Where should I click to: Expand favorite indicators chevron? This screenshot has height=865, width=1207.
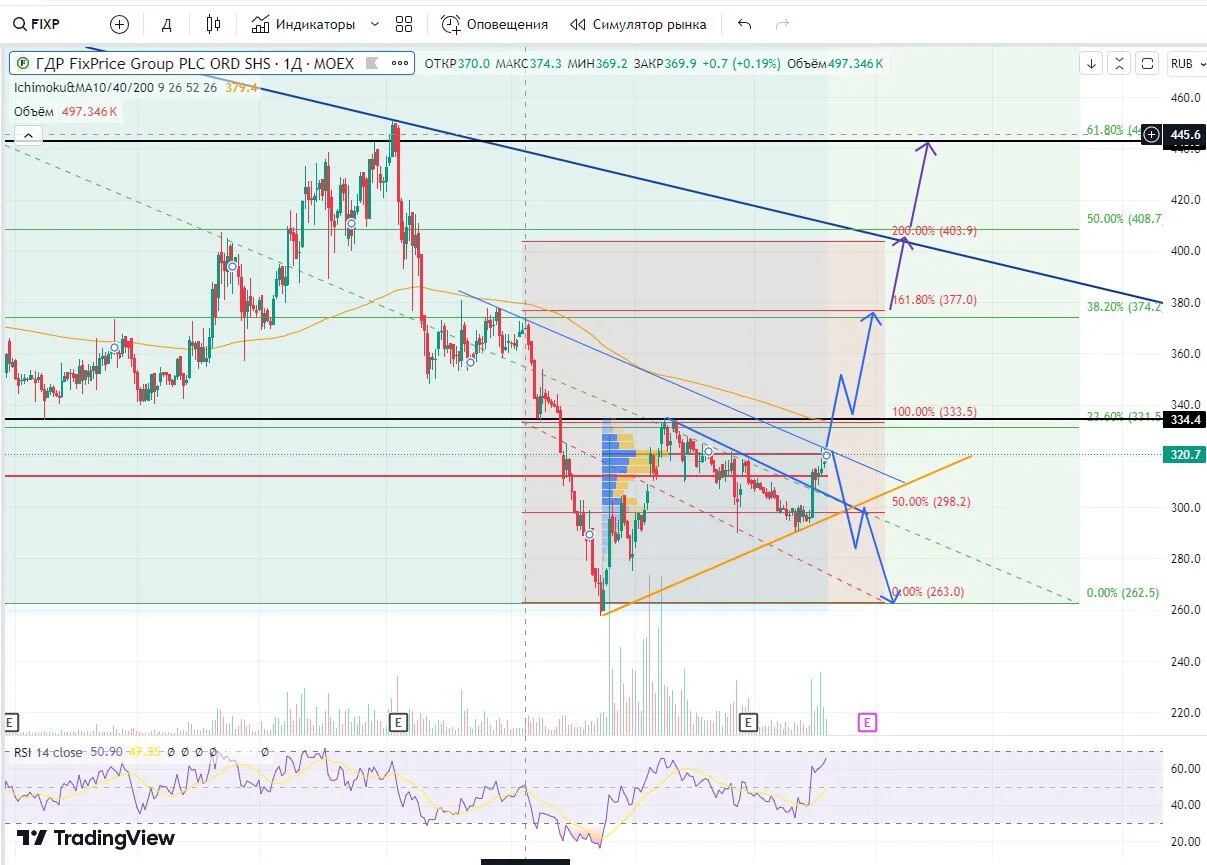point(375,24)
